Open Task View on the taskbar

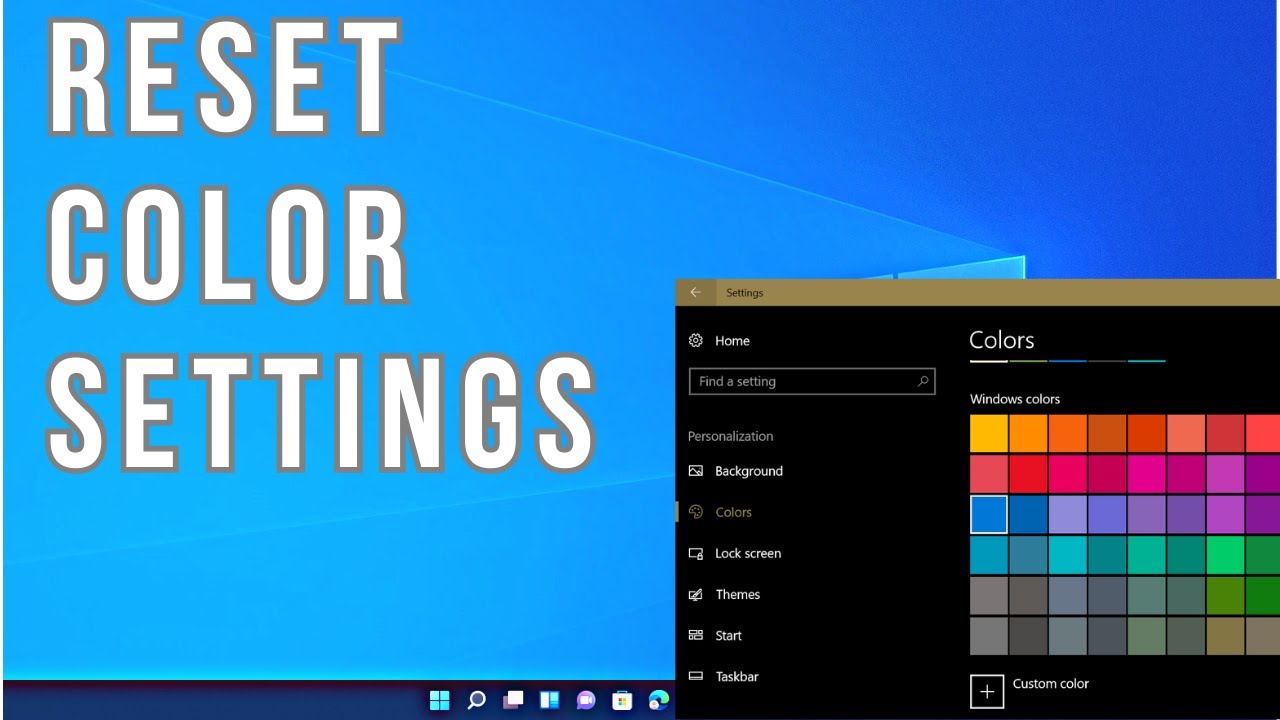pyautogui.click(x=513, y=700)
